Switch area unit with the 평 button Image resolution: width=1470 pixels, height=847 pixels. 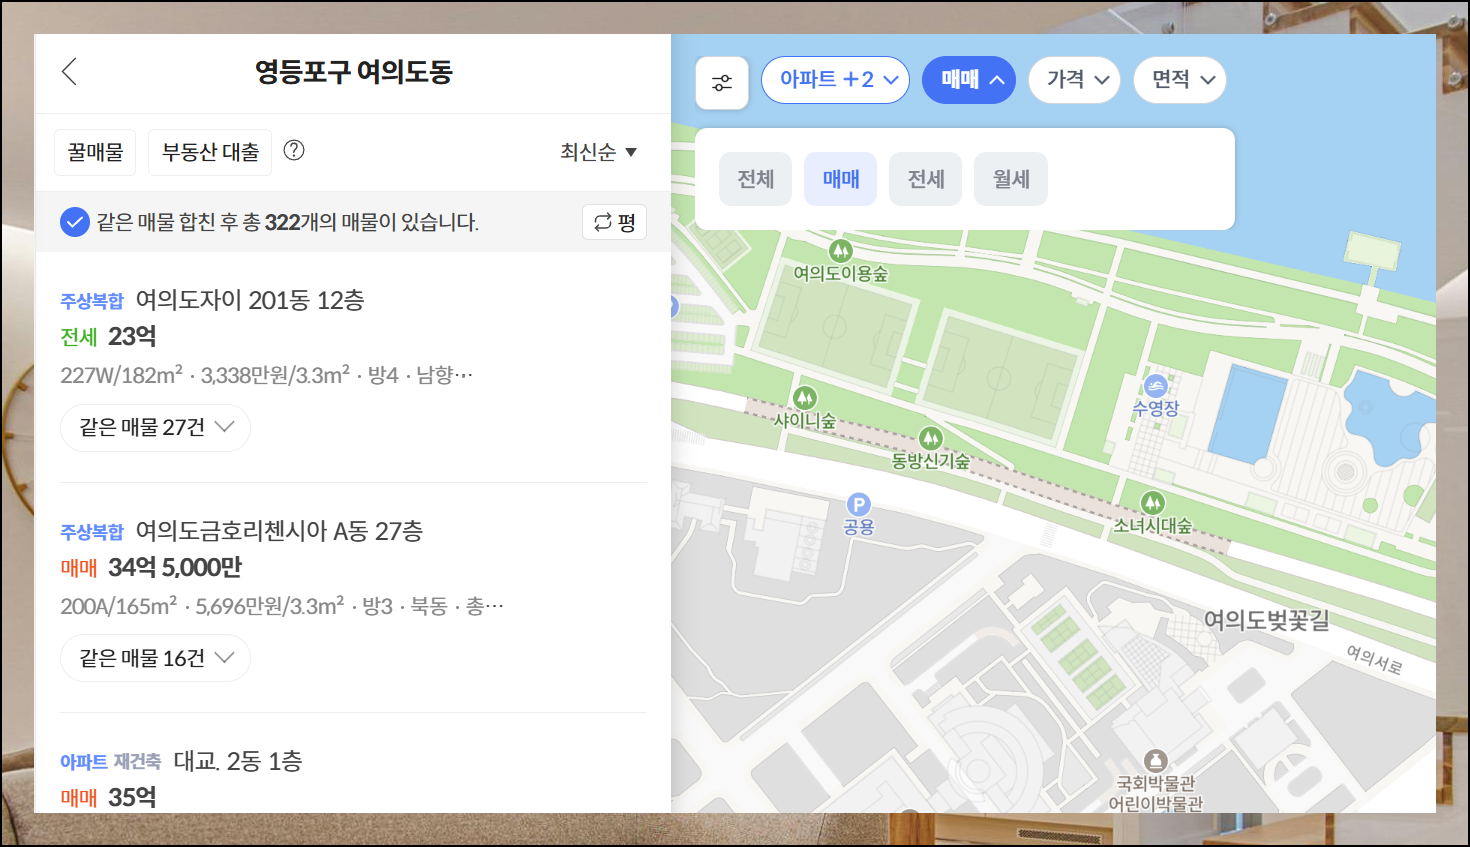(614, 222)
